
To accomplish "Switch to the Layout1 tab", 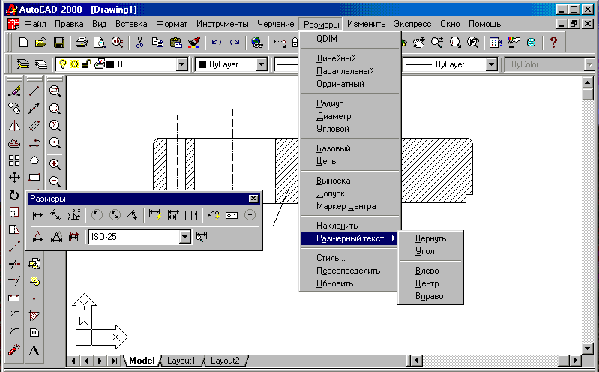I will (x=181, y=361).
